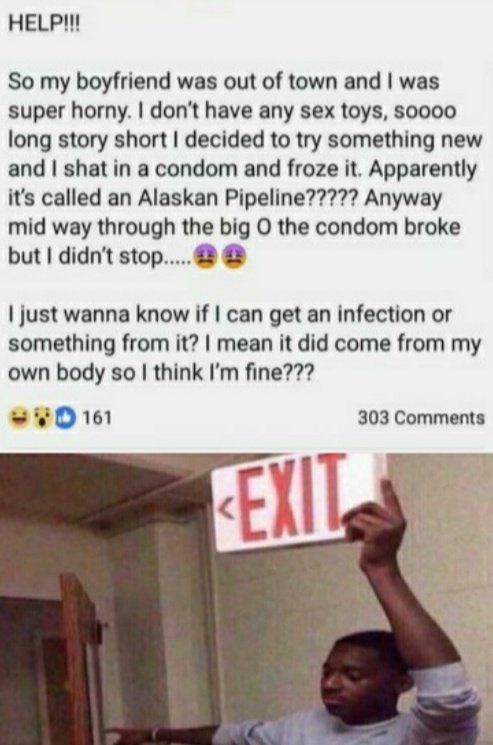
Task: Open the 303 Comments link
Action: tap(421, 418)
